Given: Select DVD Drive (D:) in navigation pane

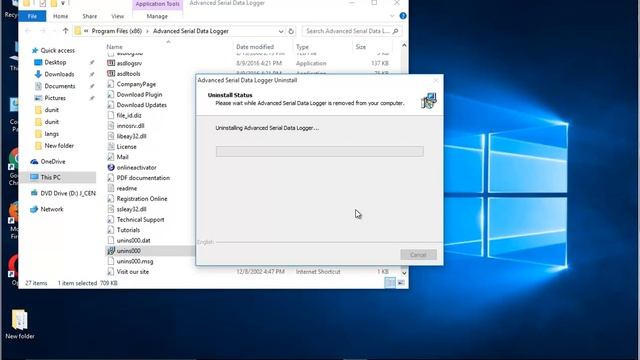Looking at the screenshot, I should 68,193.
